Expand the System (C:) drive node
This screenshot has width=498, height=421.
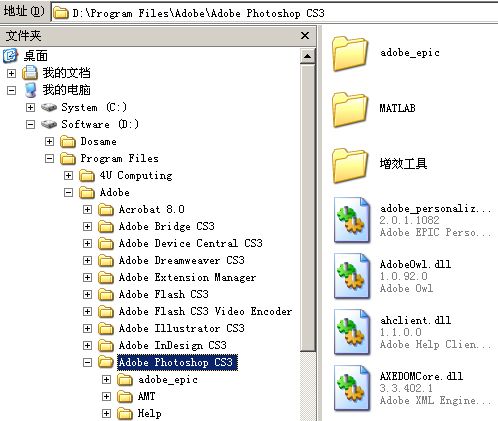(x=30, y=107)
